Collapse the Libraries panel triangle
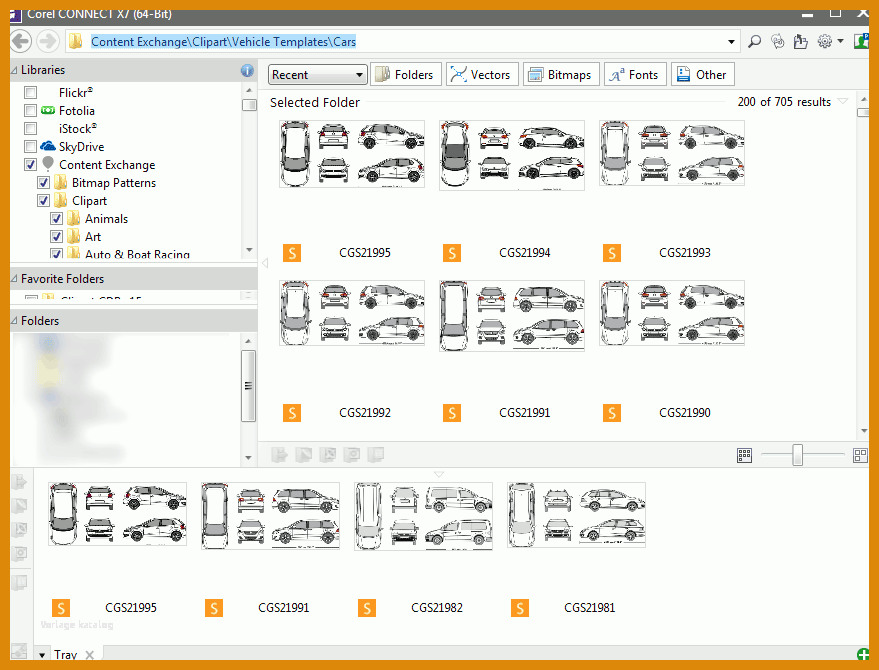The width and height of the screenshot is (879, 670). (x=14, y=70)
